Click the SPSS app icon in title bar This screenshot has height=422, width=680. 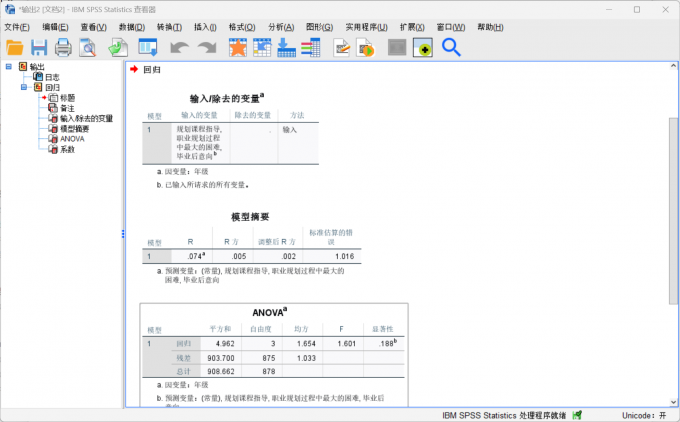pyautogui.click(x=10, y=9)
